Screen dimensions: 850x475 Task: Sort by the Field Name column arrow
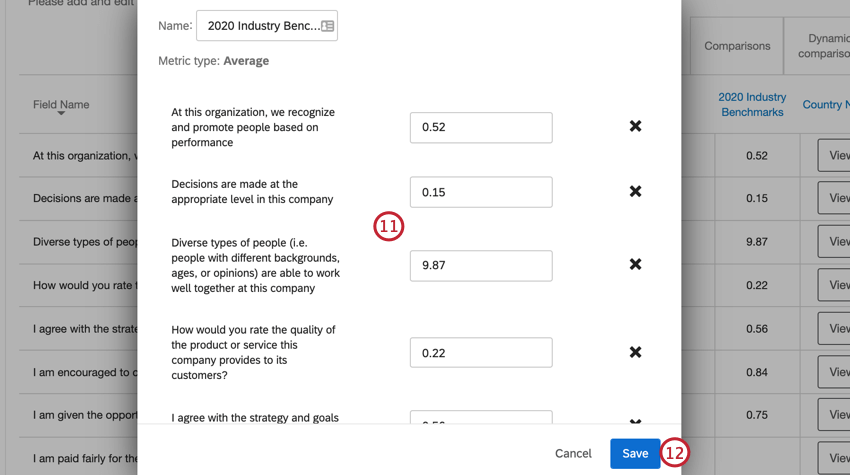[x=61, y=113]
